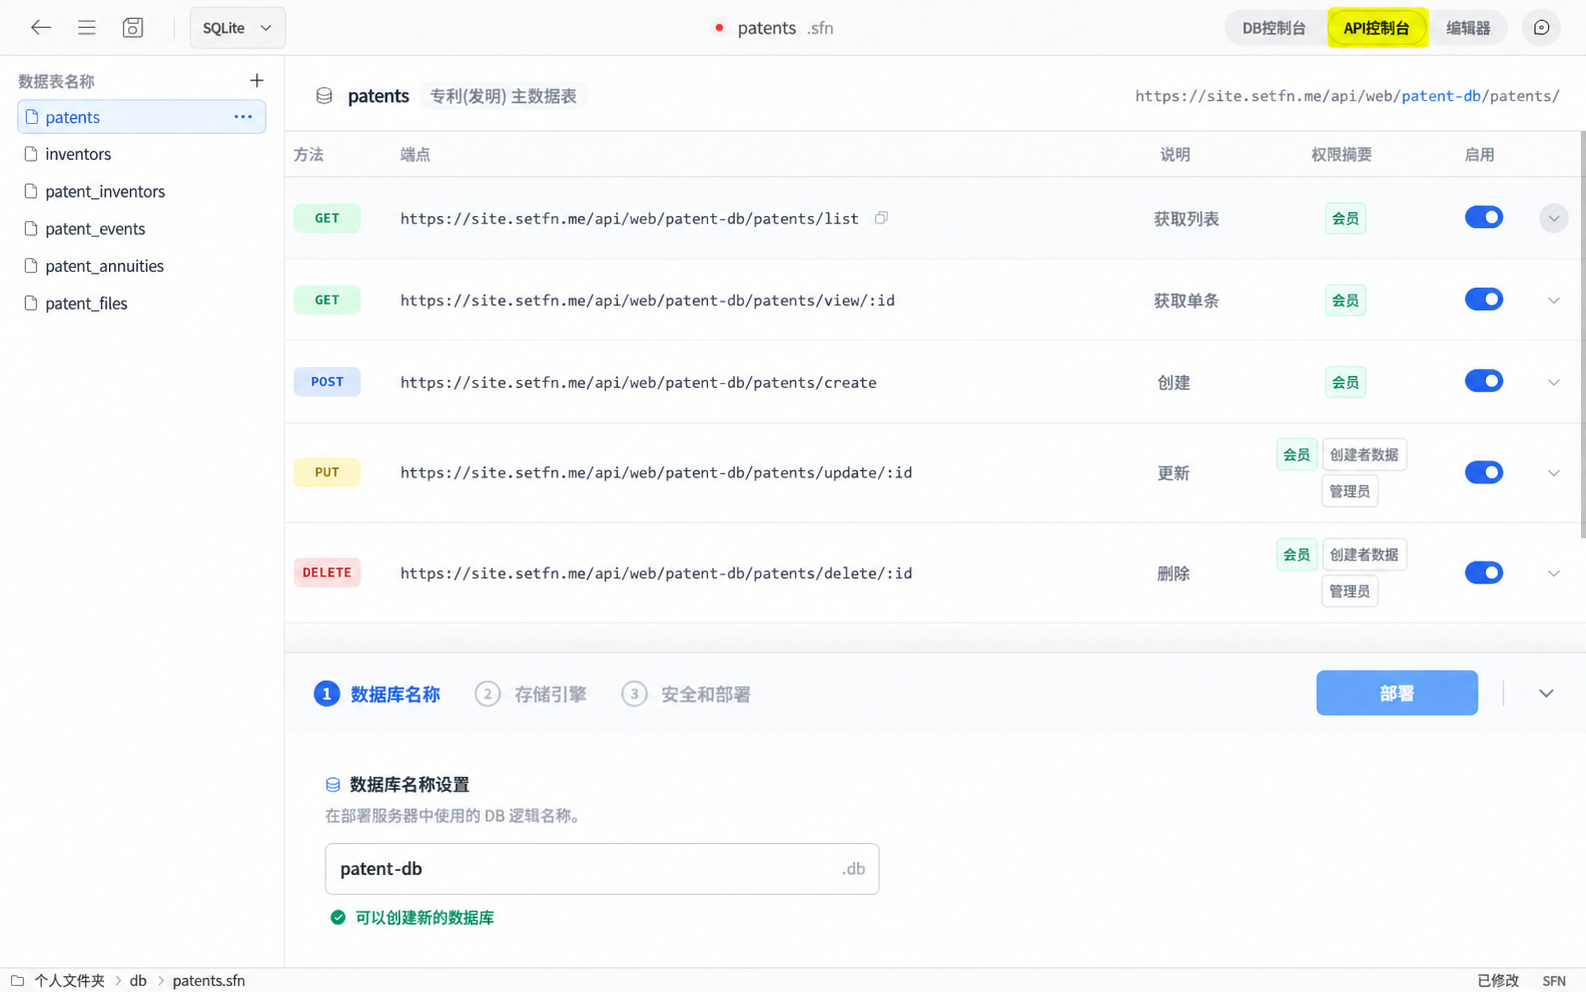This screenshot has height=992, width=1586.
Task: Click the 创建者数据 permission tag on PUT row
Action: pyautogui.click(x=1364, y=455)
